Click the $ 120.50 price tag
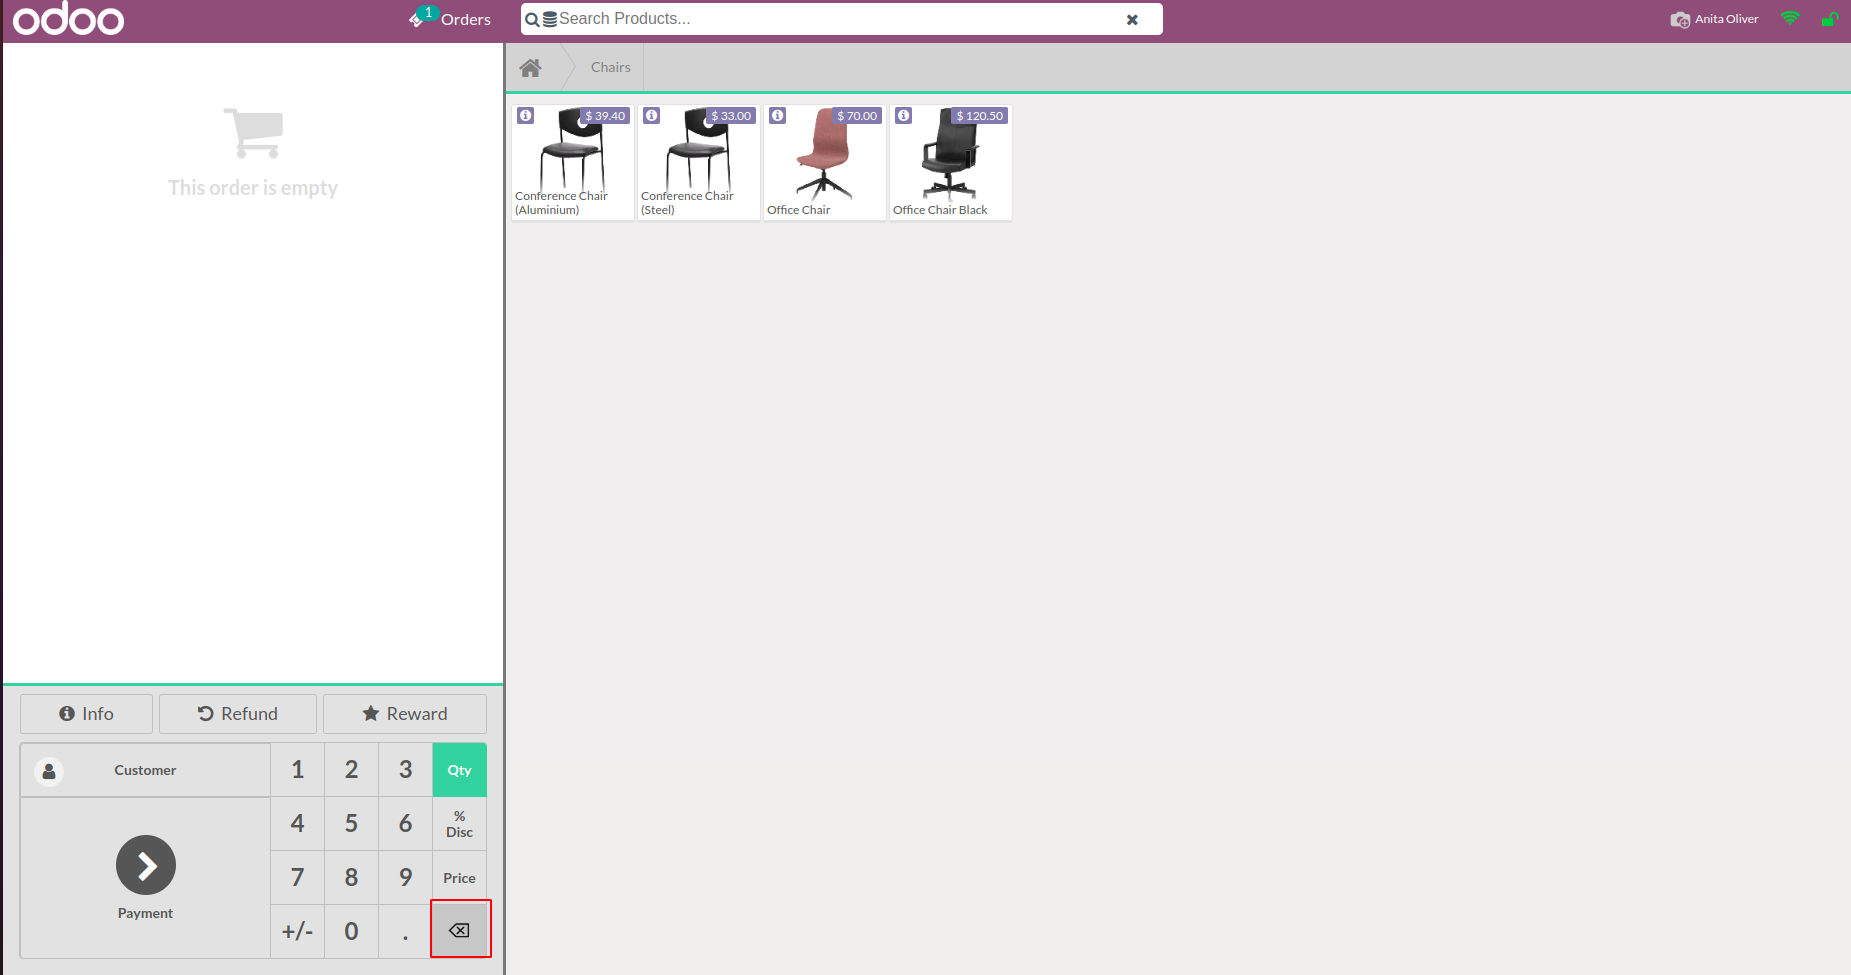Viewport: 1851px width, 975px height. pos(979,116)
